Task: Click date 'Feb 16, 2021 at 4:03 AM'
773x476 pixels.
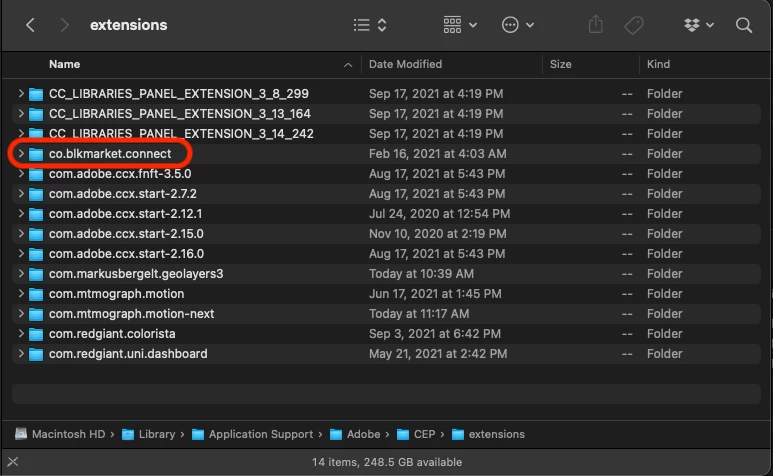Action: point(437,154)
